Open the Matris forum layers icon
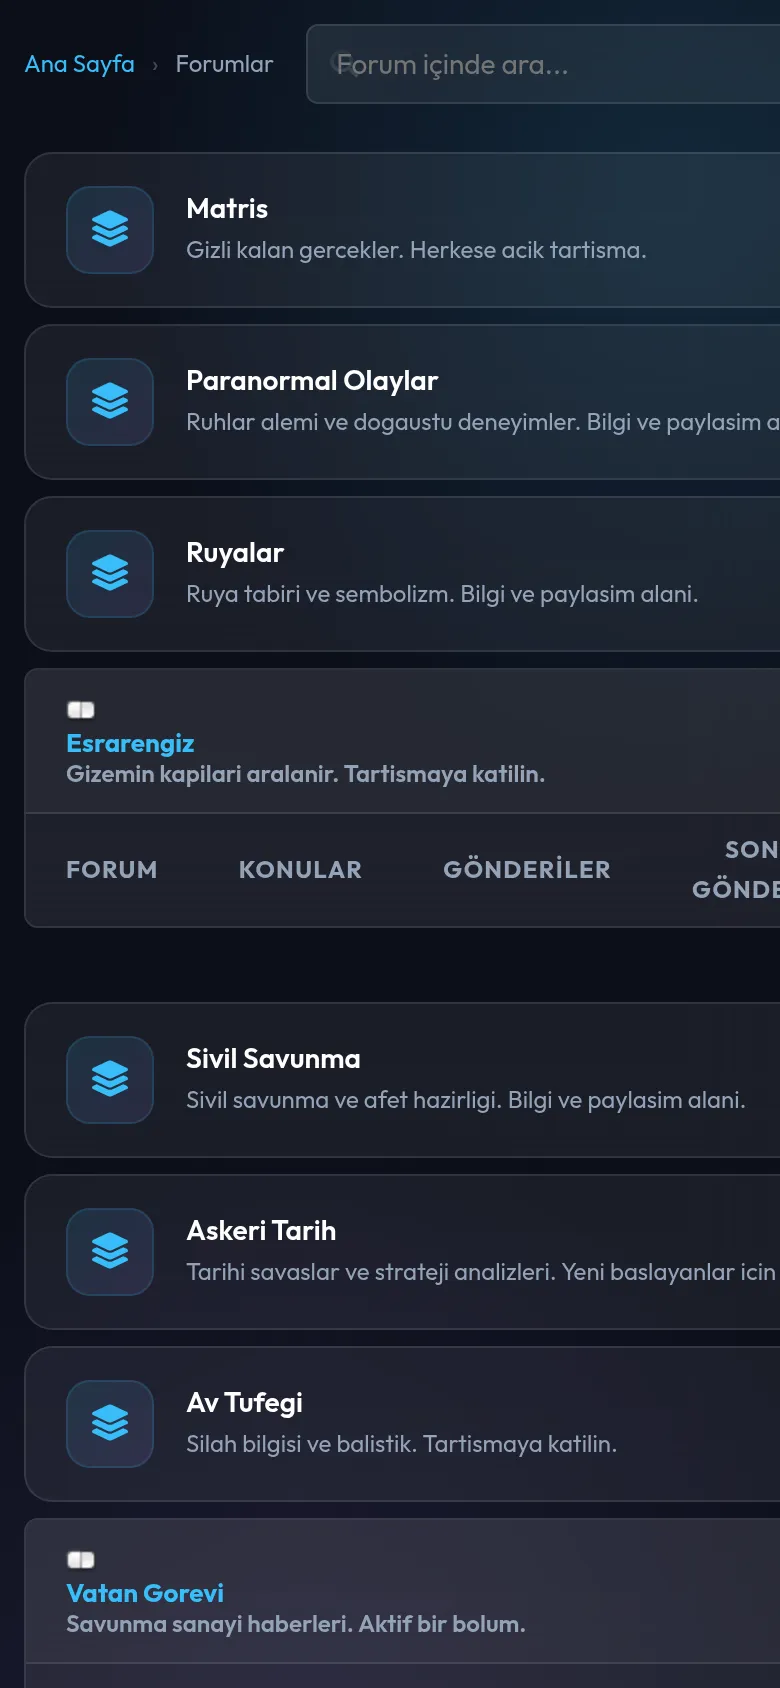The height and width of the screenshot is (1688, 780). [110, 230]
